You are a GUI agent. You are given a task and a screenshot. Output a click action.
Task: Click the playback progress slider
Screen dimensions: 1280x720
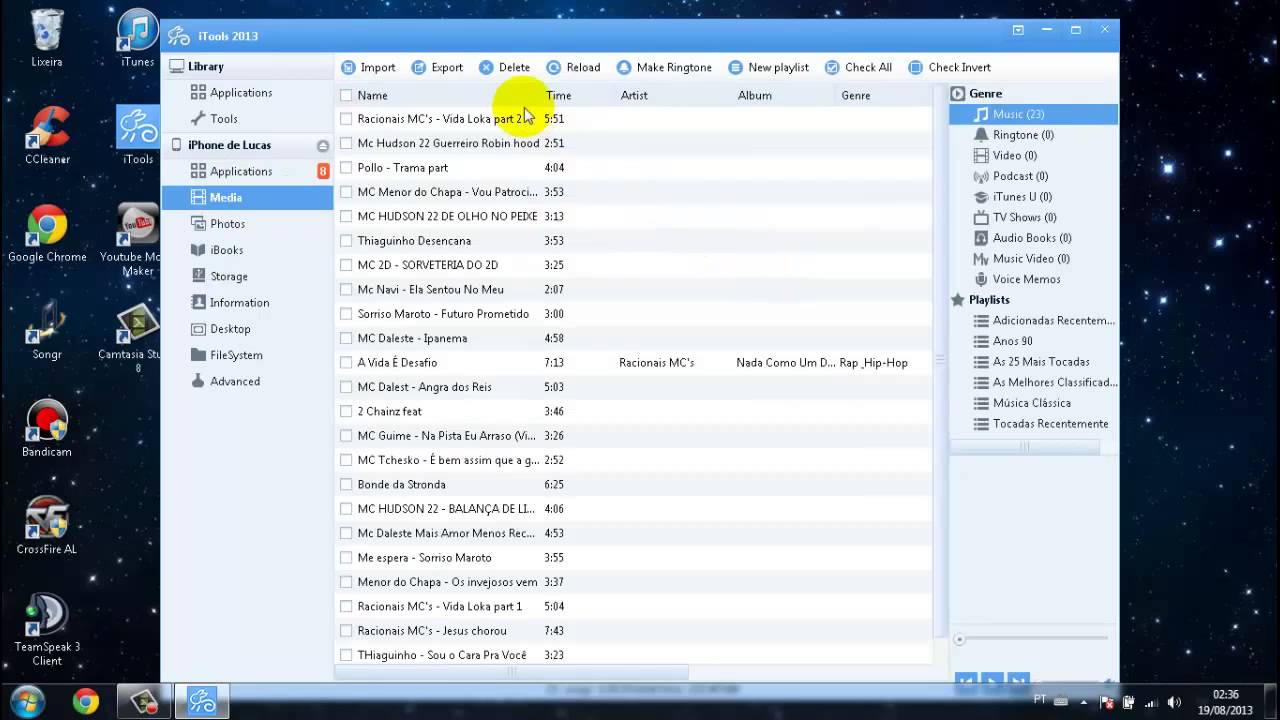tap(1033, 638)
